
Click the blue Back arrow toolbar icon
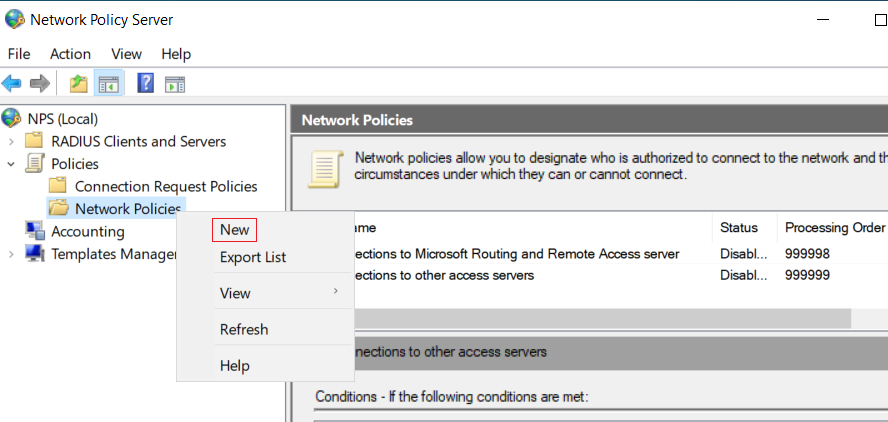pyautogui.click(x=11, y=84)
